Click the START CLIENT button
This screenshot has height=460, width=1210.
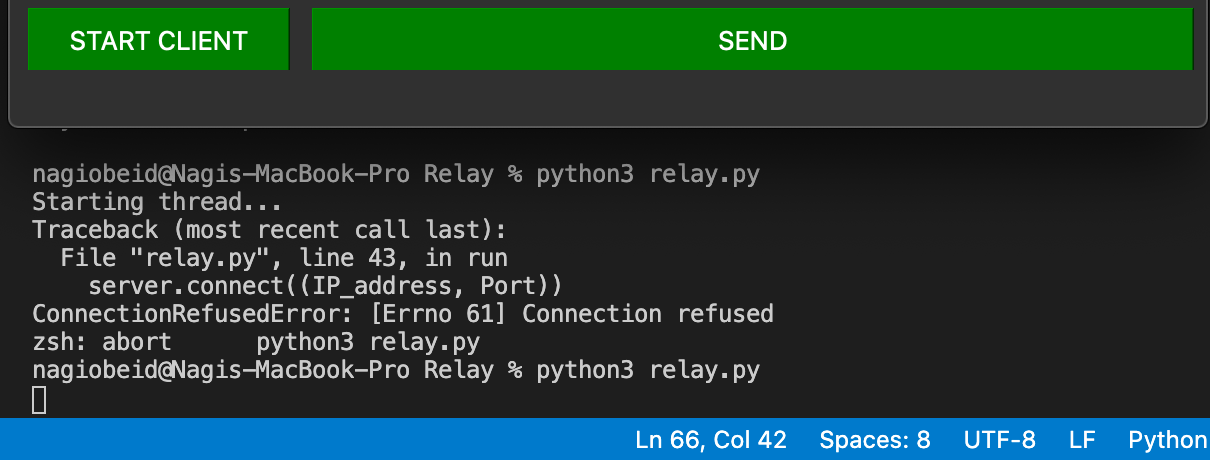pyautogui.click(x=158, y=40)
